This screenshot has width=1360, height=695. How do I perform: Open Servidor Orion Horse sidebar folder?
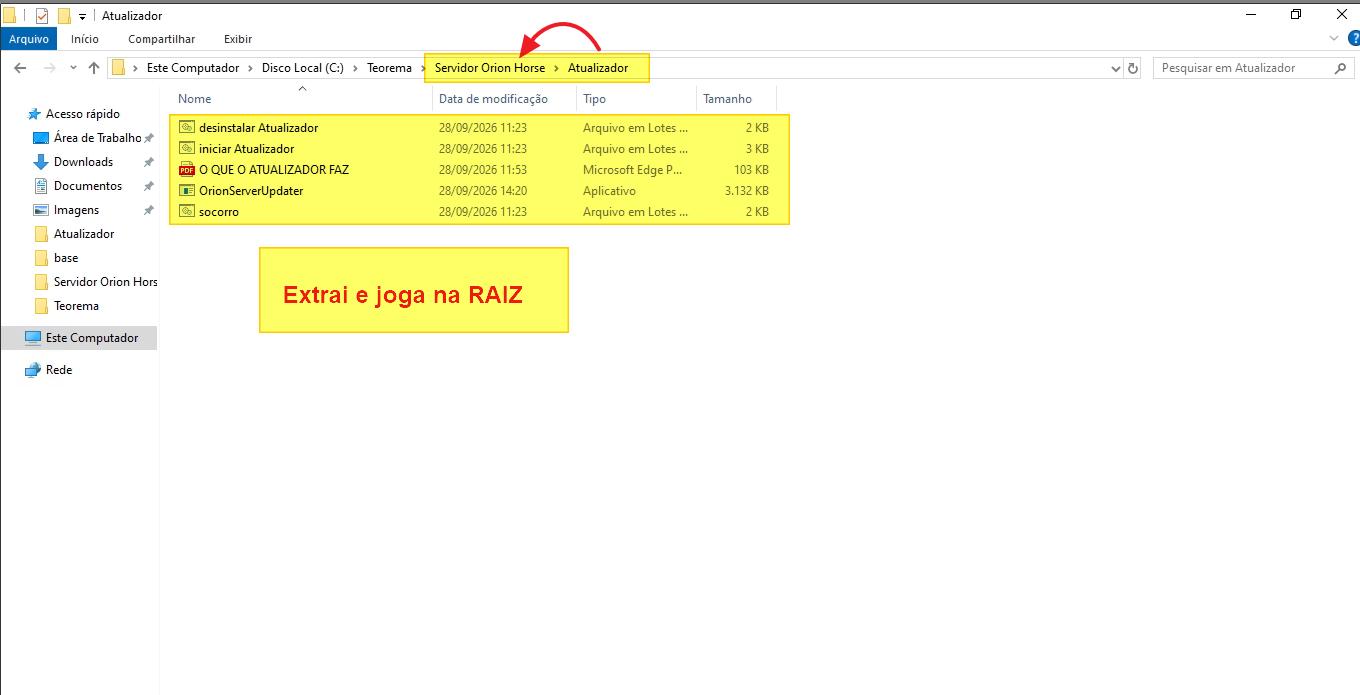coord(105,282)
